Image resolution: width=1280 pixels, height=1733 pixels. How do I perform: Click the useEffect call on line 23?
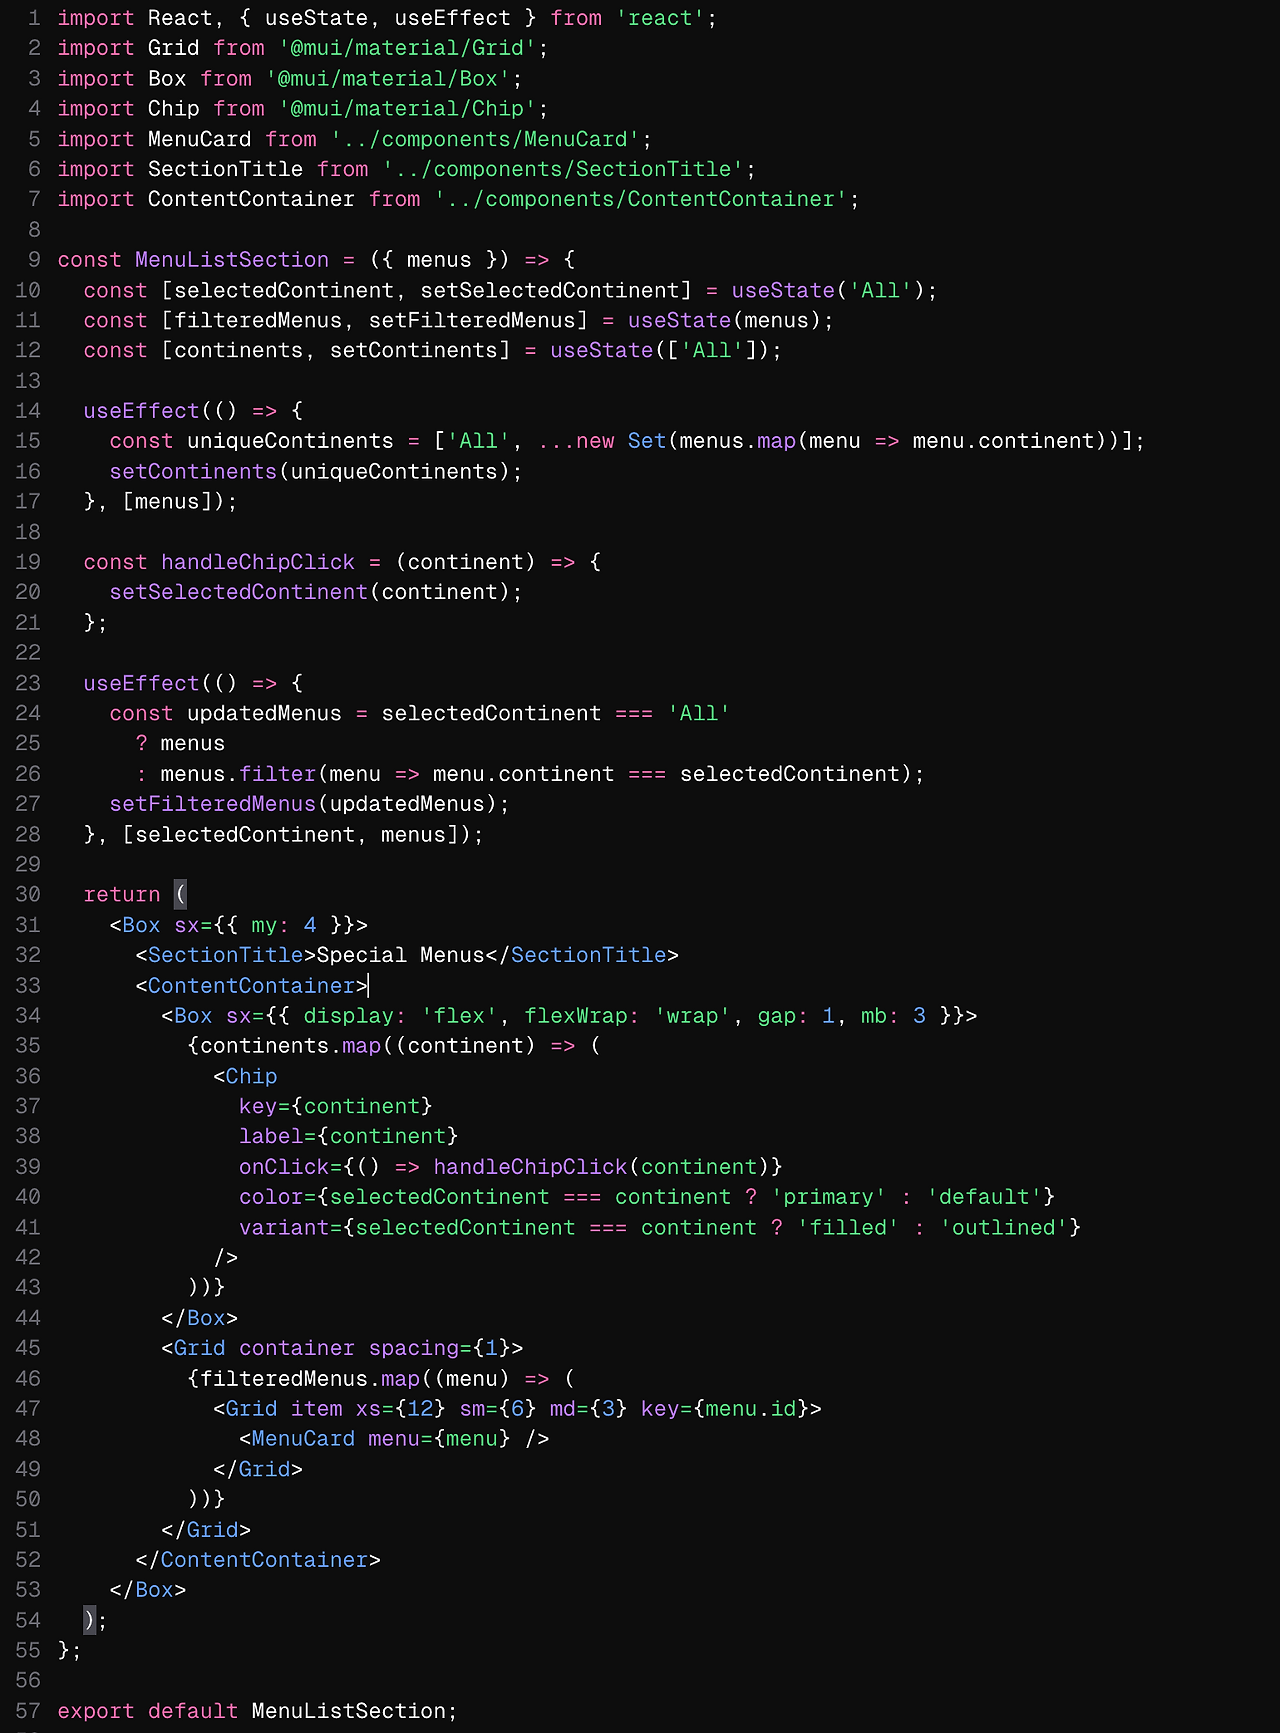click(142, 683)
